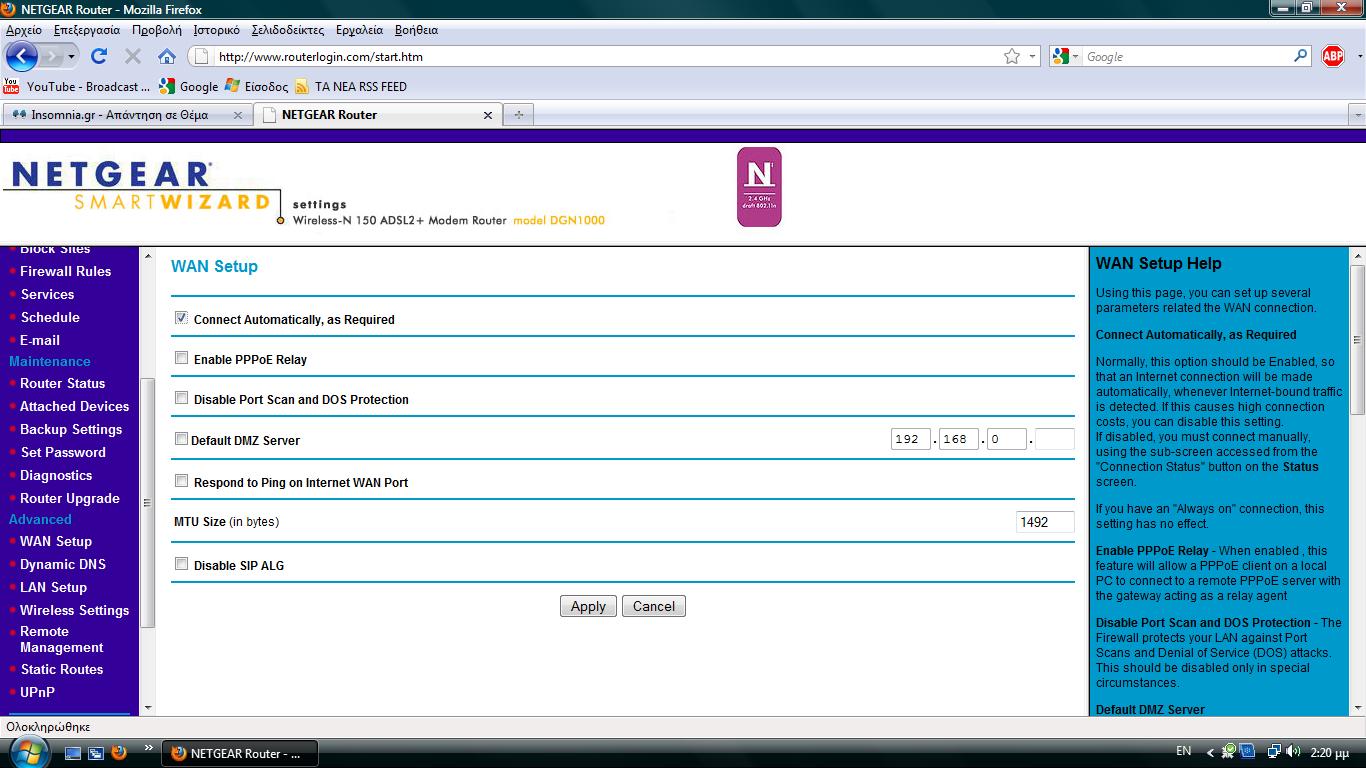Launch Firefox from the quick launch bar
Viewport: 1366px width, 768px height.
pos(119,752)
